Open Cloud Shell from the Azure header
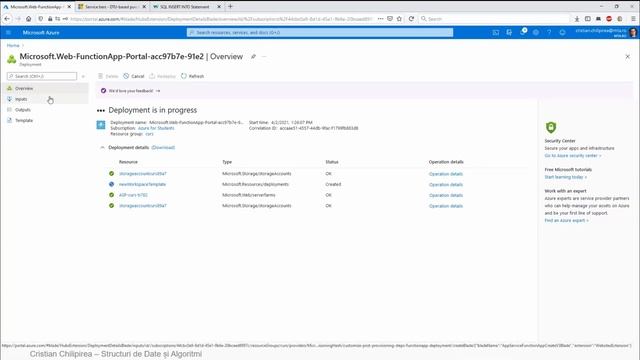 [496, 32]
